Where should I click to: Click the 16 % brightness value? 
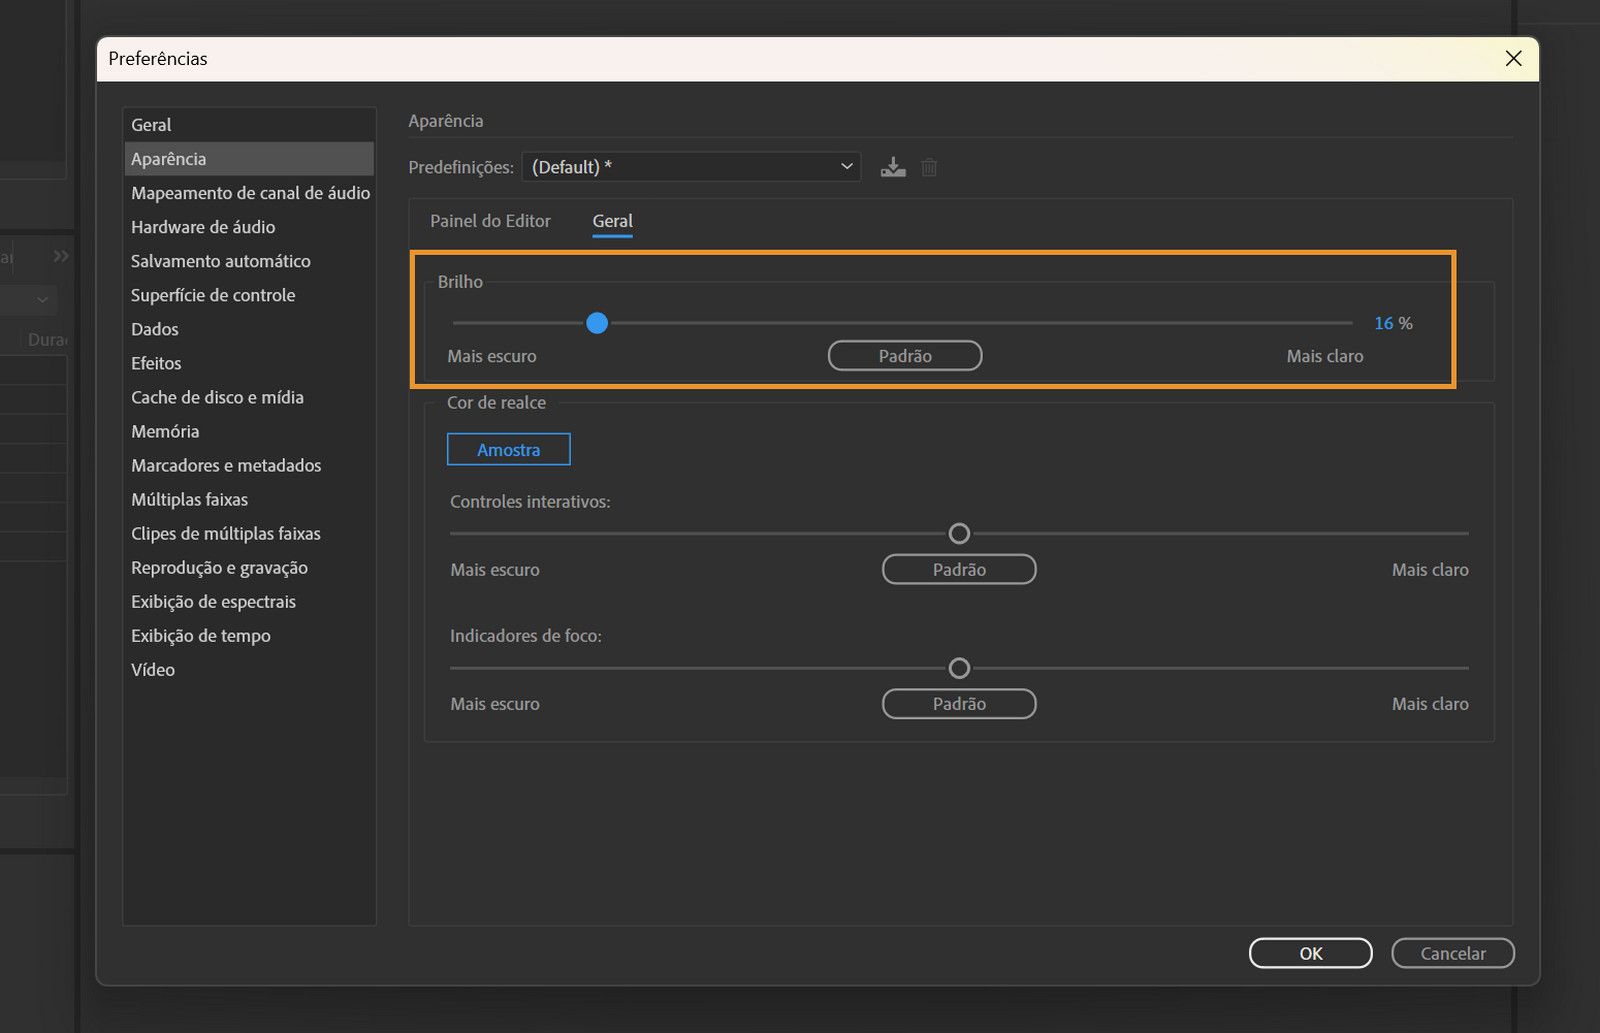click(1383, 323)
